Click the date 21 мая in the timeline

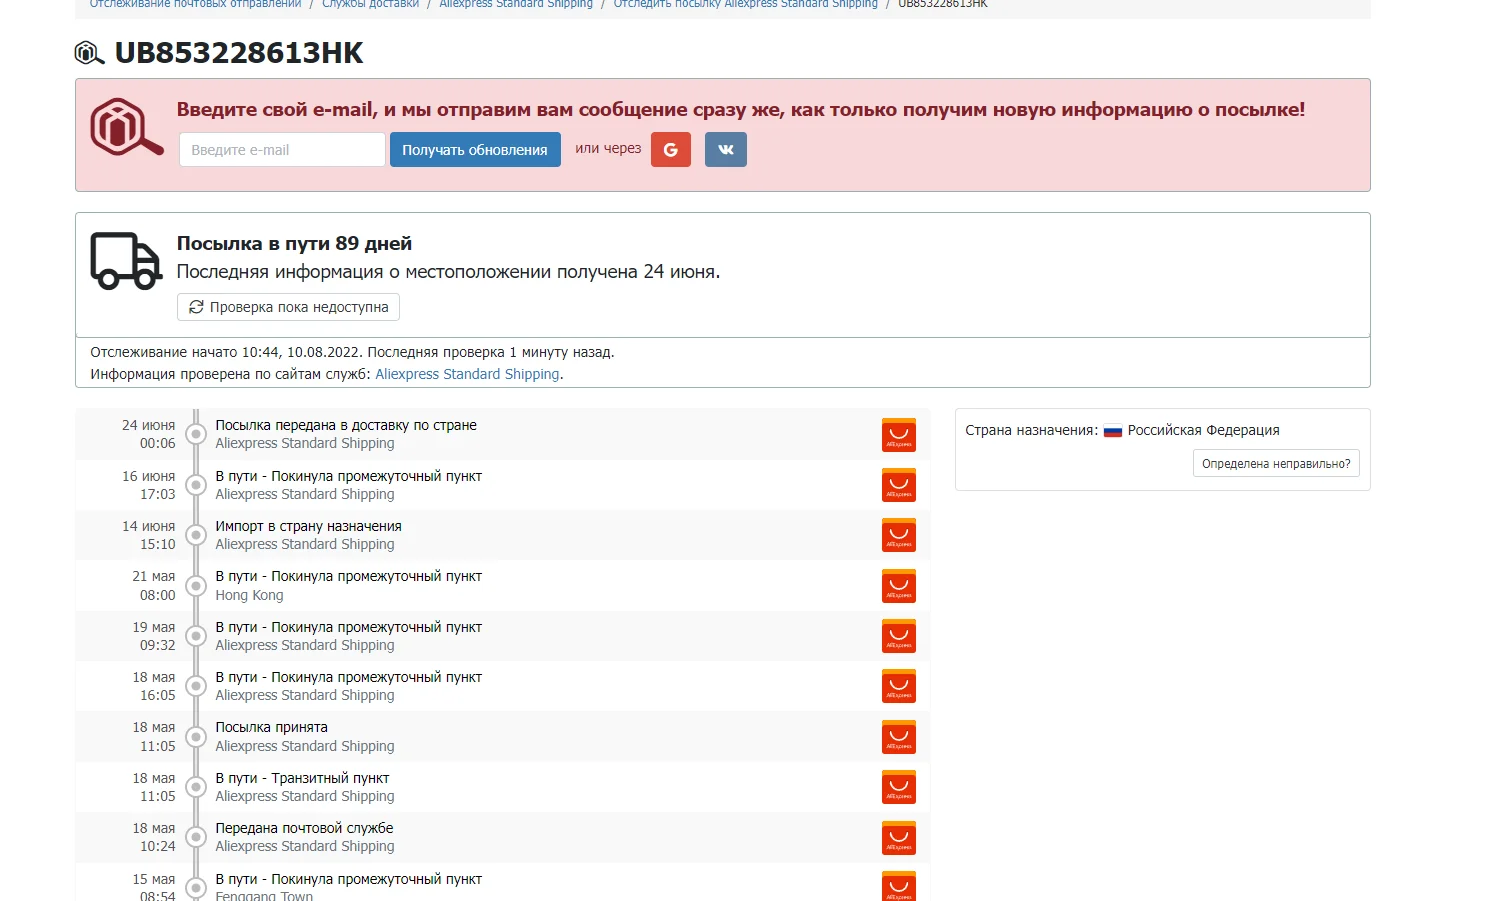[153, 576]
